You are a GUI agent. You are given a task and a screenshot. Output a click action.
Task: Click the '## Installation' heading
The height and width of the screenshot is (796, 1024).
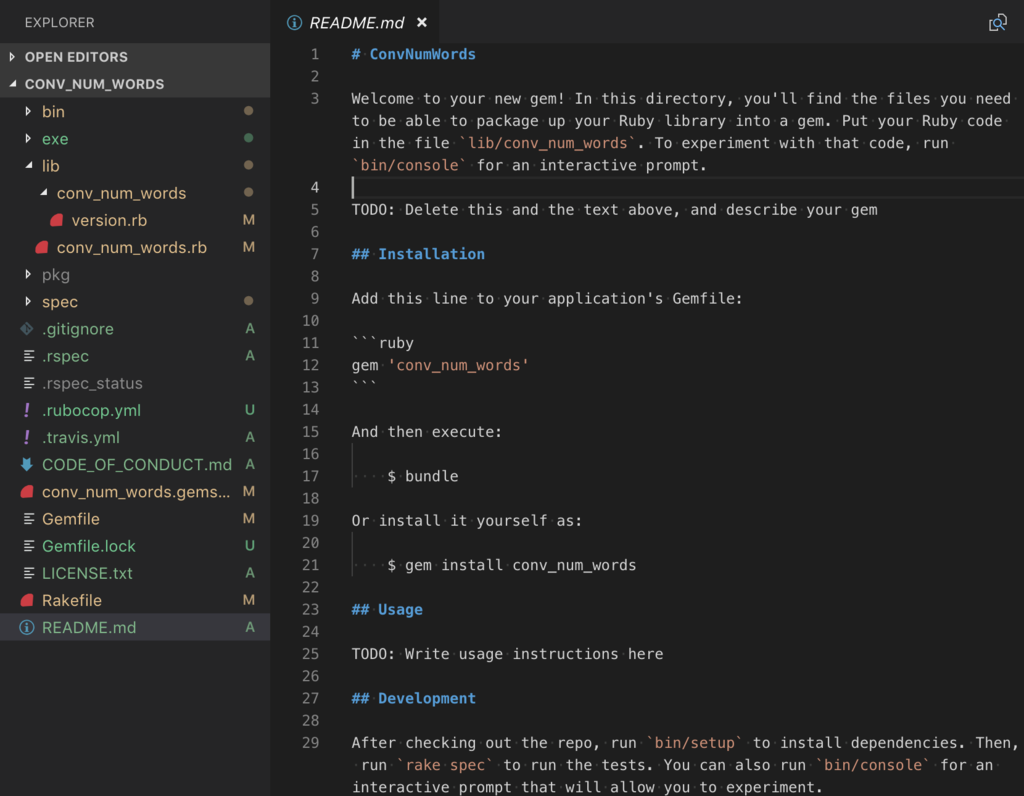coord(418,254)
